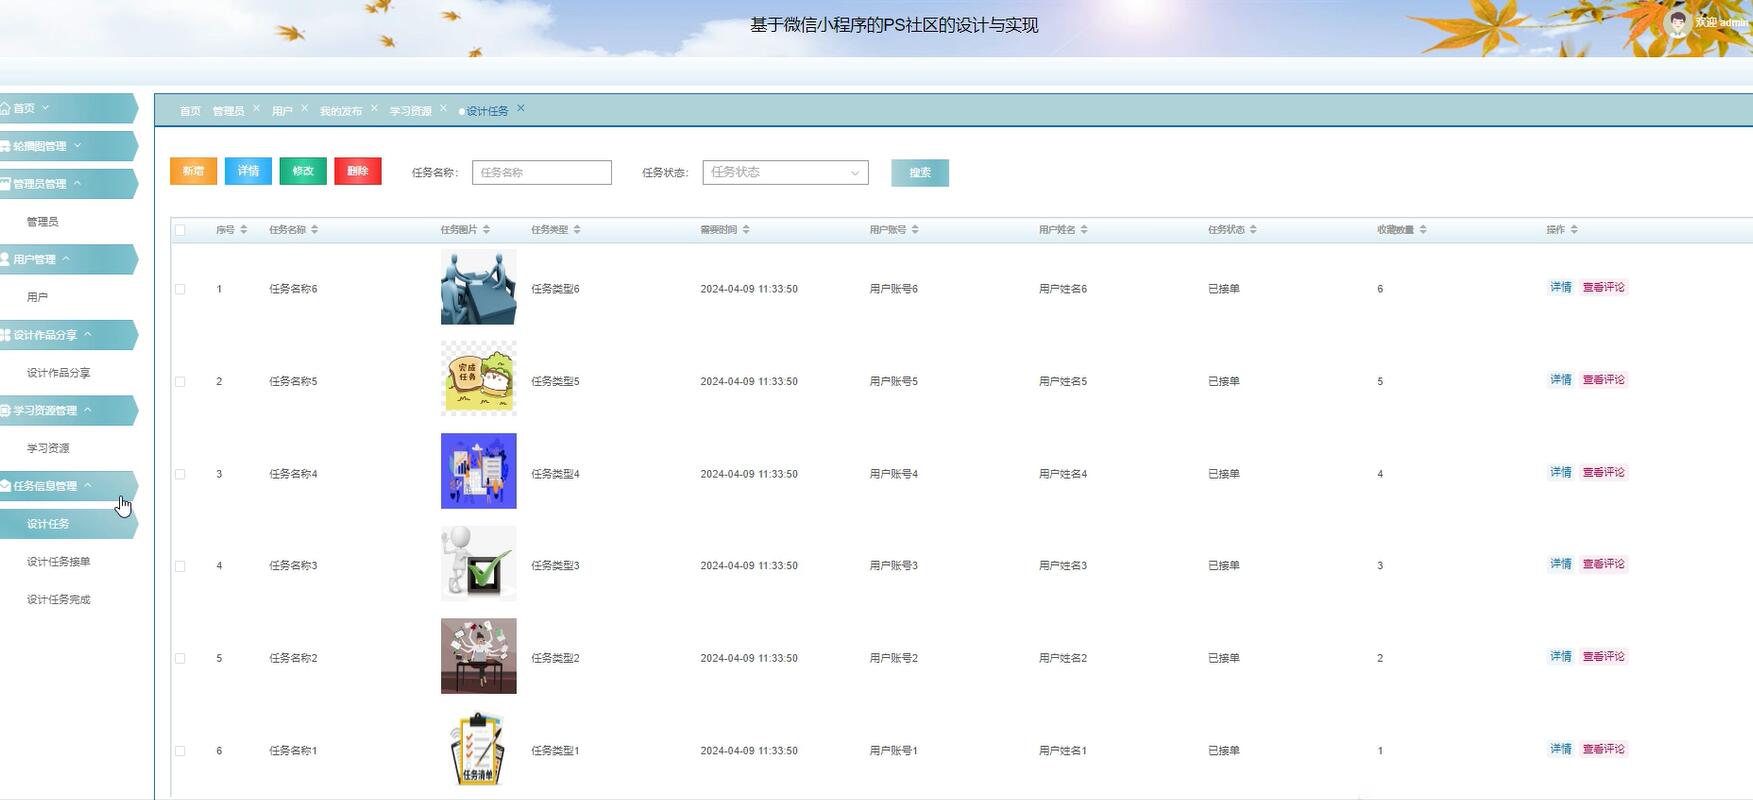Screen dimensions: 1753x800
Task: Sort by 需要时间 column arrows
Action: [x=746, y=230]
